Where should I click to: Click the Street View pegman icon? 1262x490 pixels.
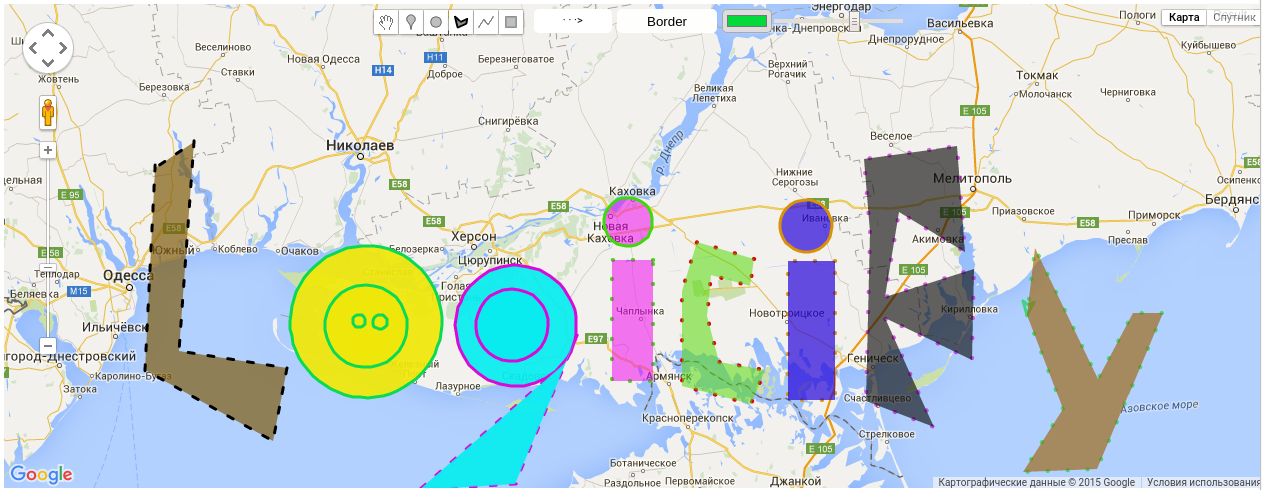pyautogui.click(x=48, y=113)
